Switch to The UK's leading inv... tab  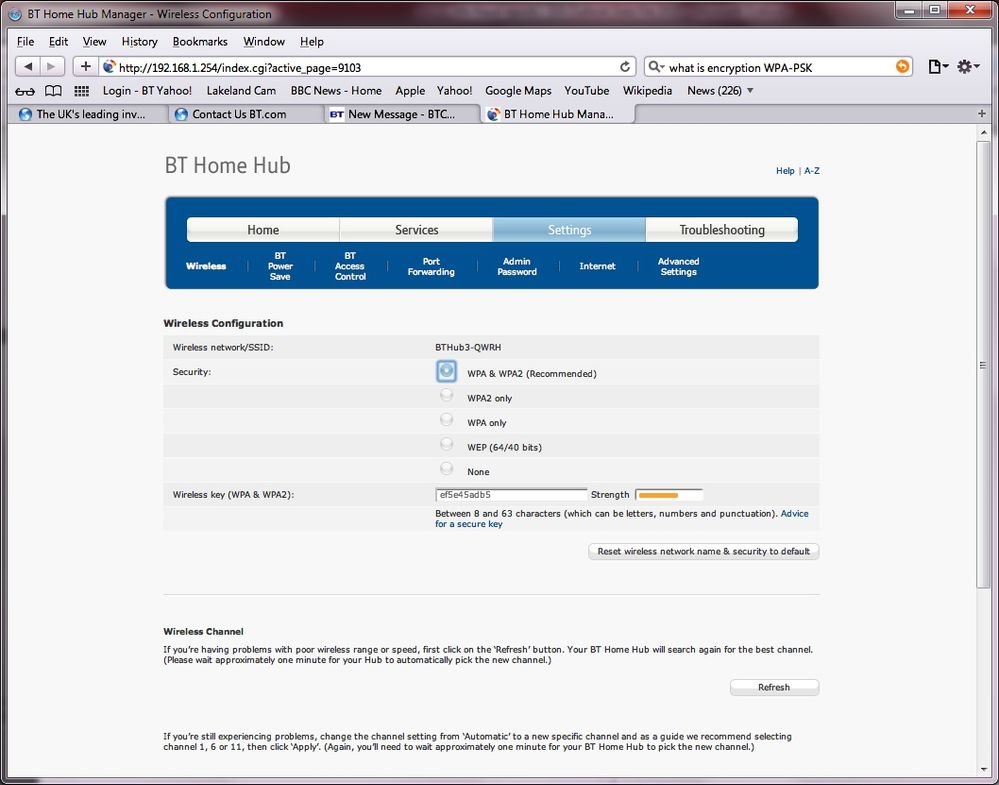[89, 114]
